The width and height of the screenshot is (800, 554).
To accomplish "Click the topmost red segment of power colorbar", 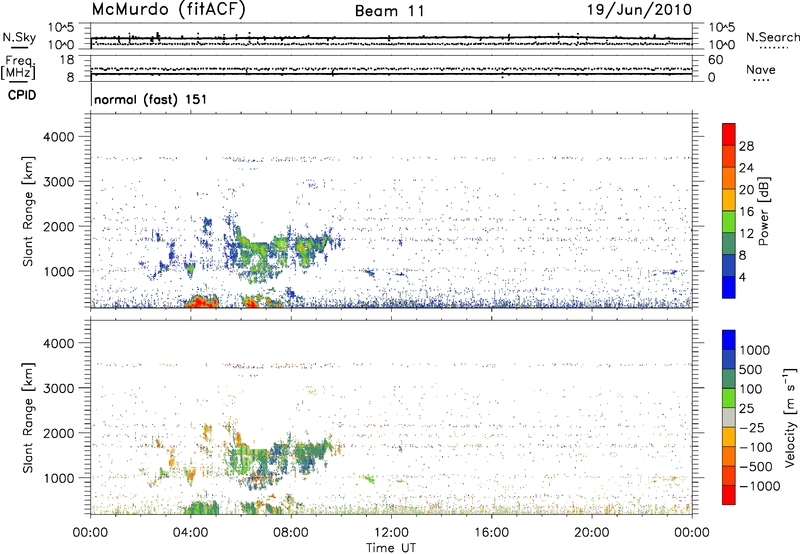I will [x=729, y=134].
